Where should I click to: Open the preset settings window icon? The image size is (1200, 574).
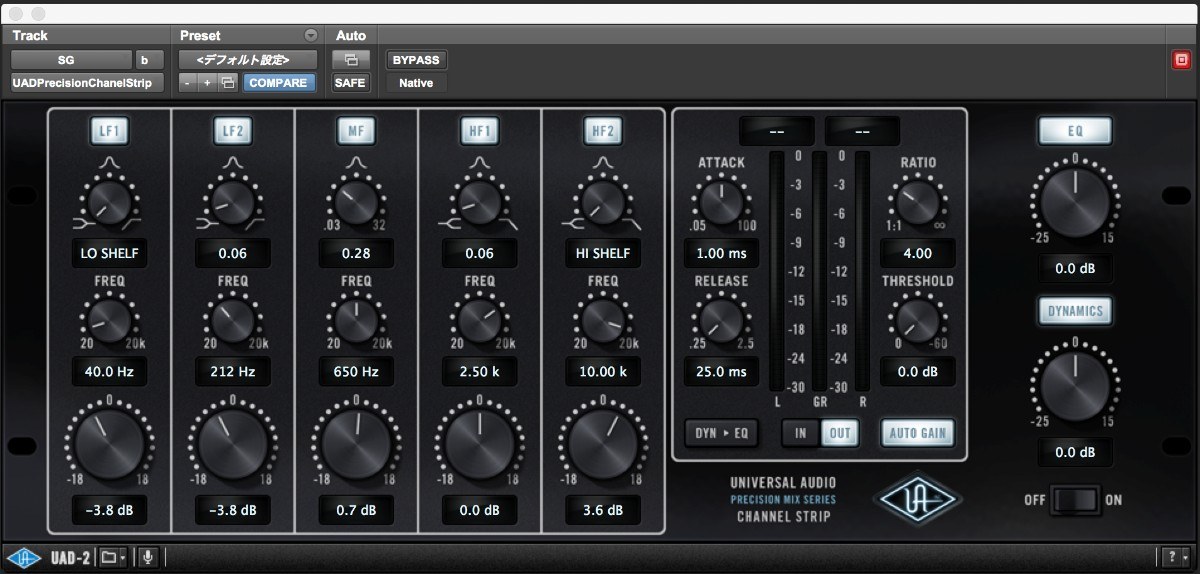228,83
